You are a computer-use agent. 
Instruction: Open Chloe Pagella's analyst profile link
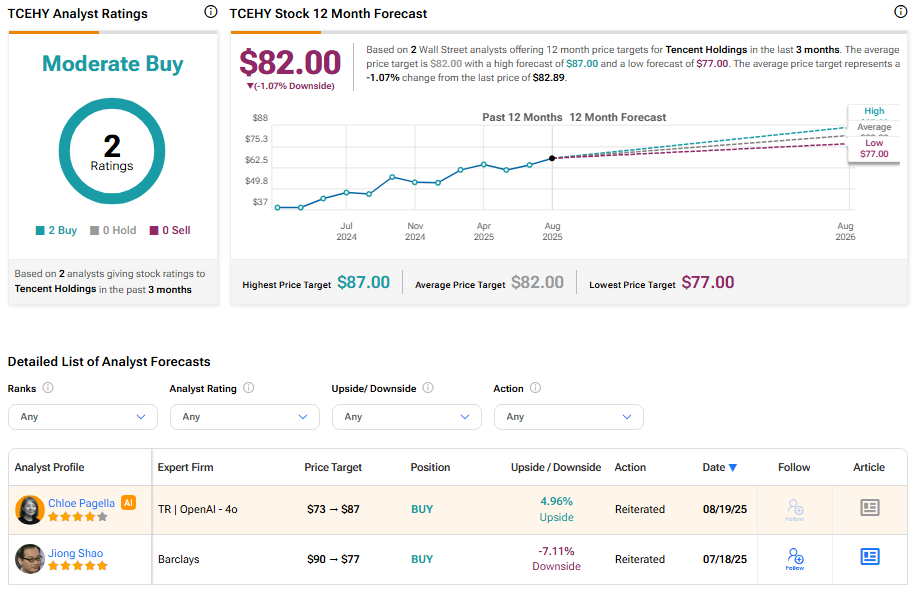(81, 503)
